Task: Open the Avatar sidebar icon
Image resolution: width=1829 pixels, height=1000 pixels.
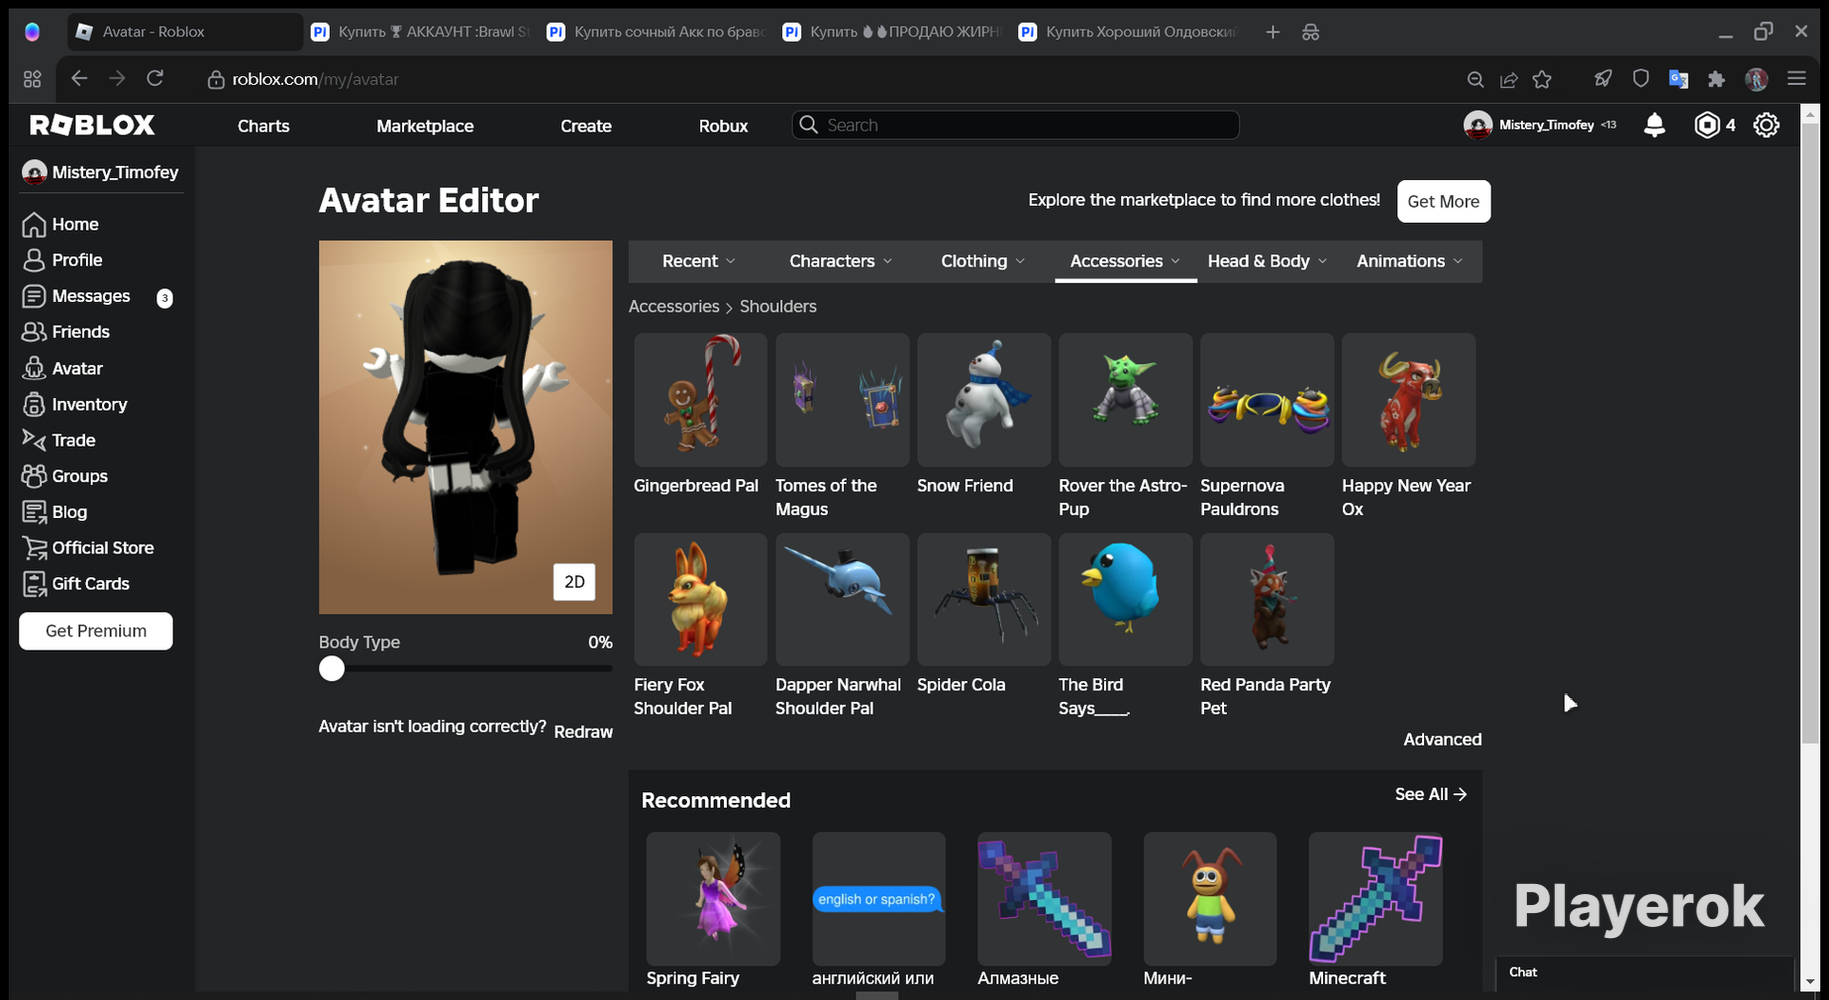Action: point(34,369)
